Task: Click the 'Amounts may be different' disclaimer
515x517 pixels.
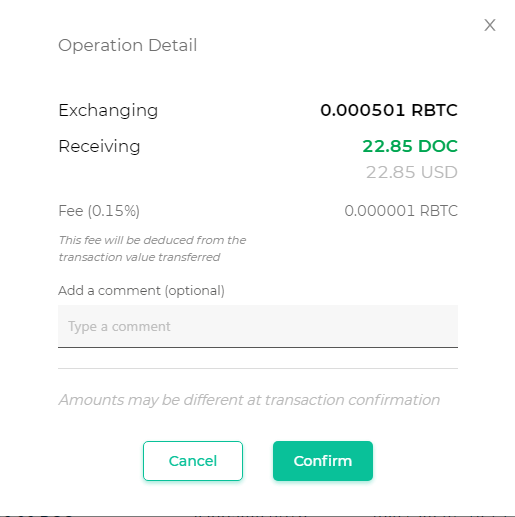Action: (x=249, y=400)
